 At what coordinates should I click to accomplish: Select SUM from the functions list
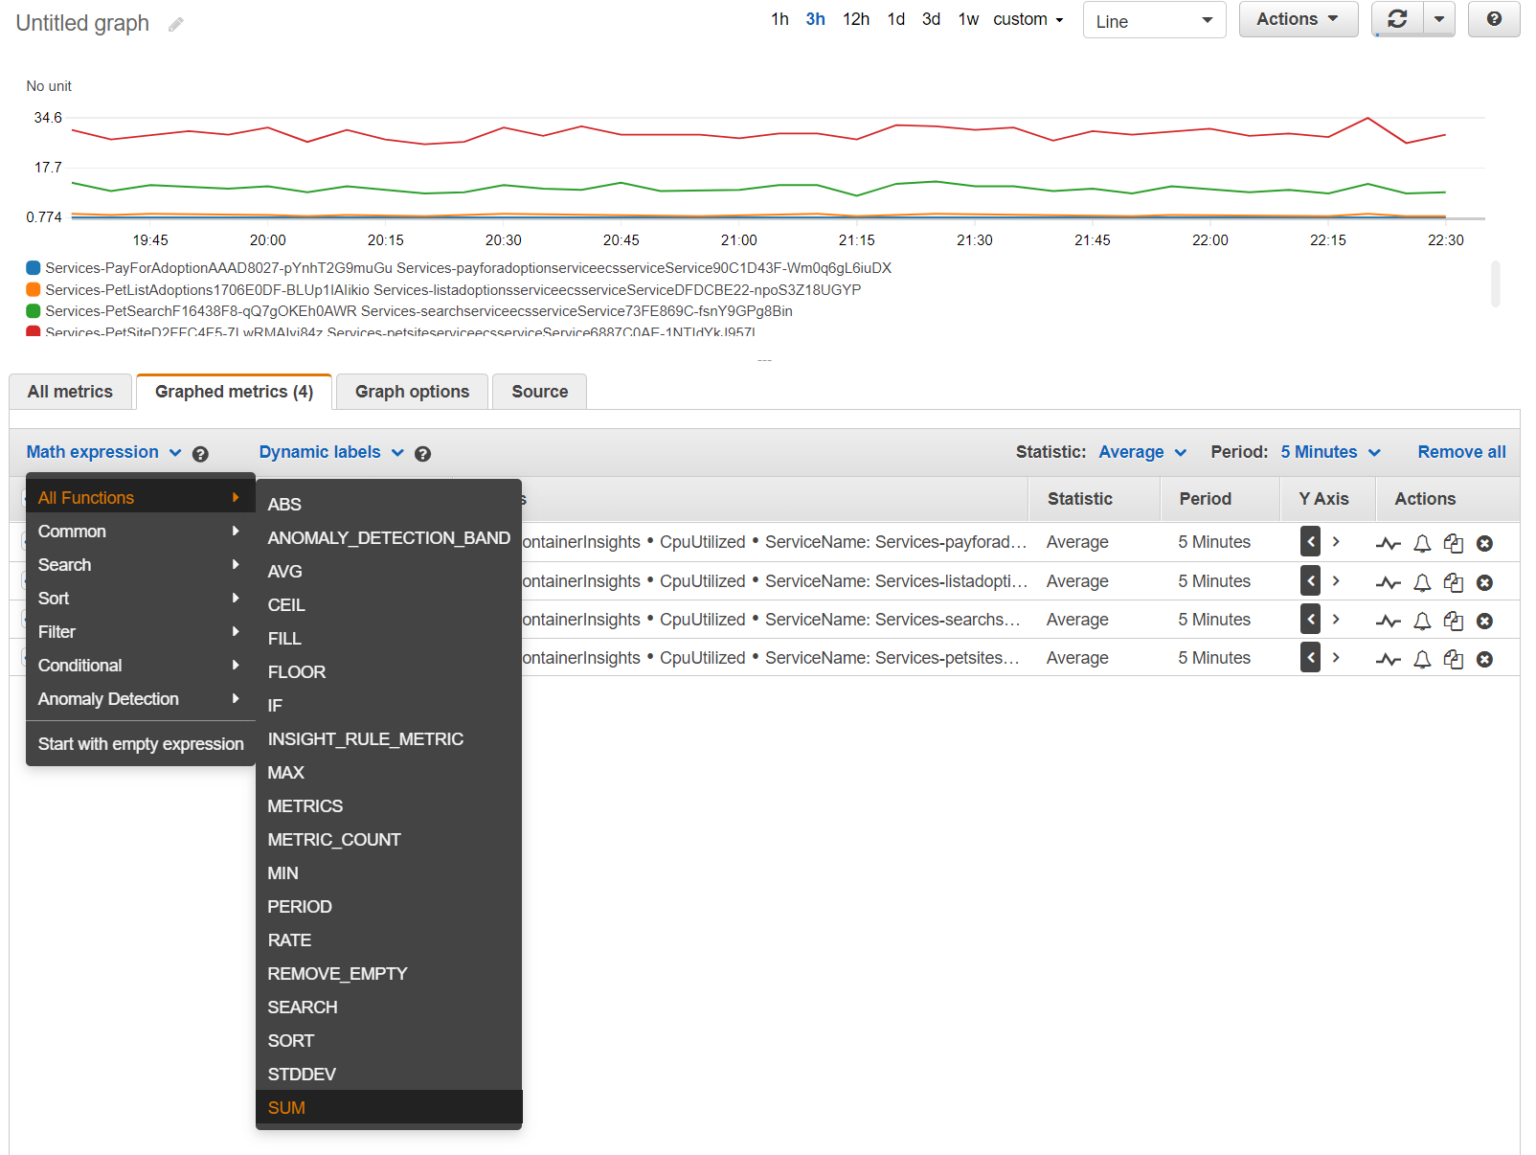pos(287,1108)
